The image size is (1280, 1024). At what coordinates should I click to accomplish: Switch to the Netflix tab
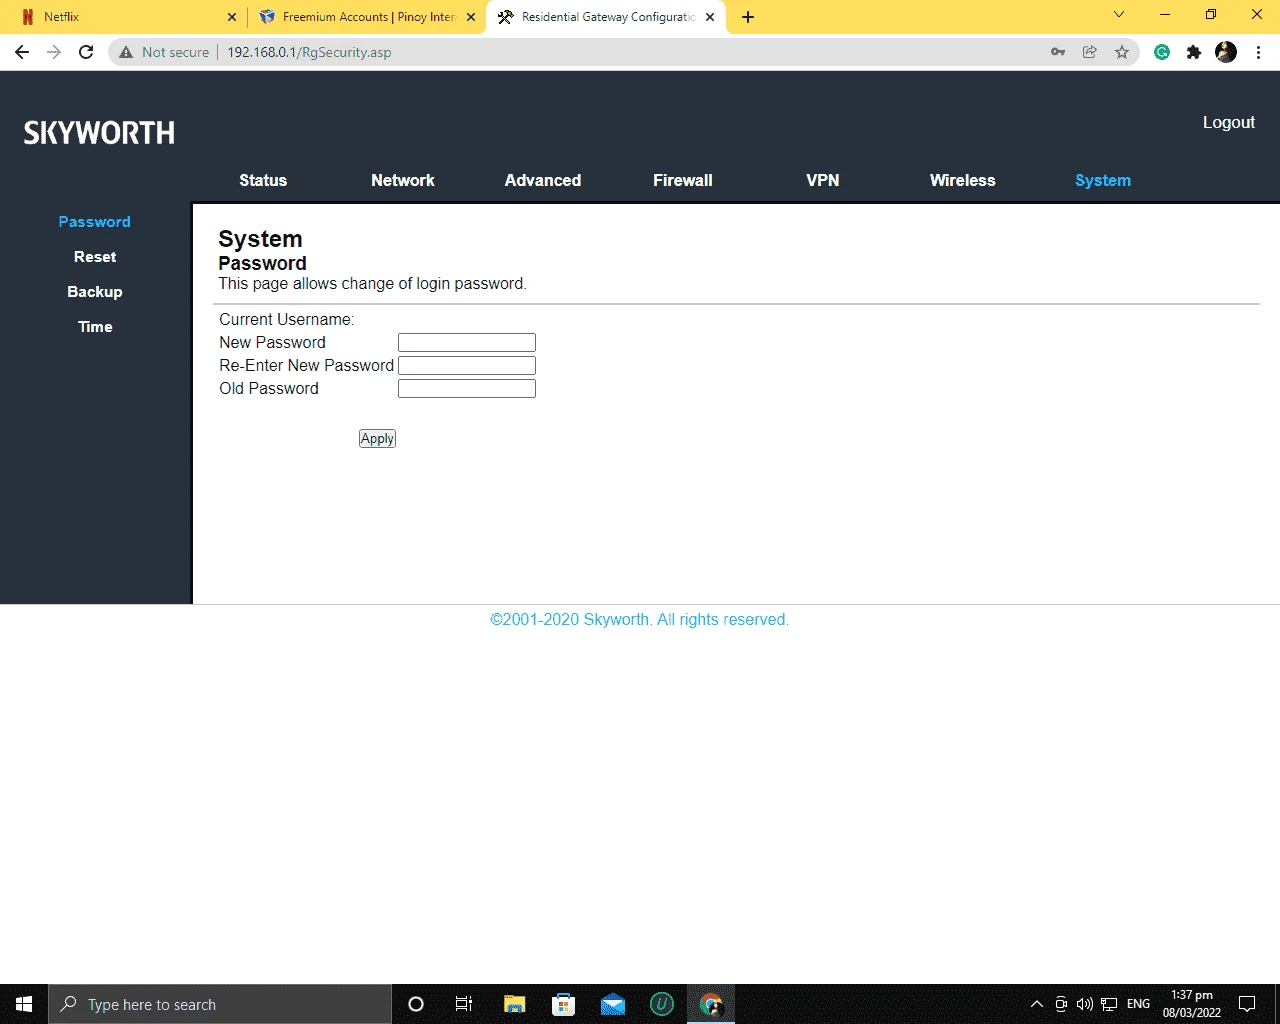127,17
